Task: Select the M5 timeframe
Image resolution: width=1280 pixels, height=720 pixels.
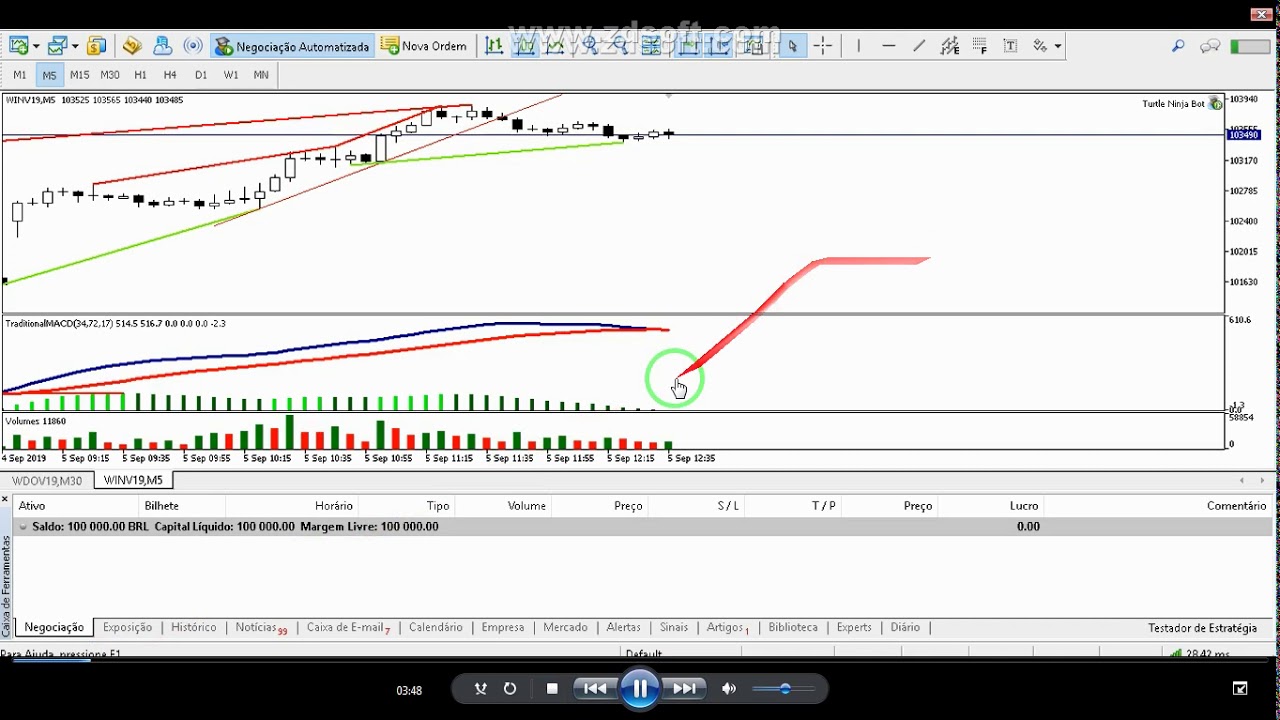Action: [x=49, y=75]
